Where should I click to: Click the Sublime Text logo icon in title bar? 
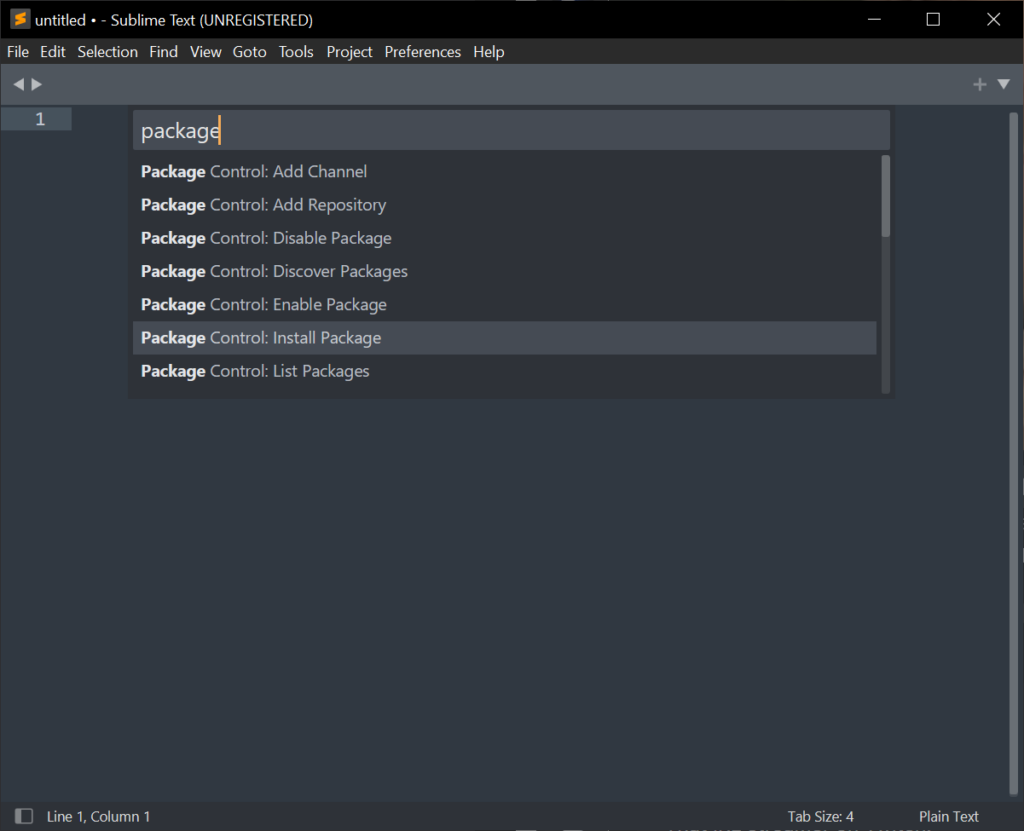tap(20, 20)
